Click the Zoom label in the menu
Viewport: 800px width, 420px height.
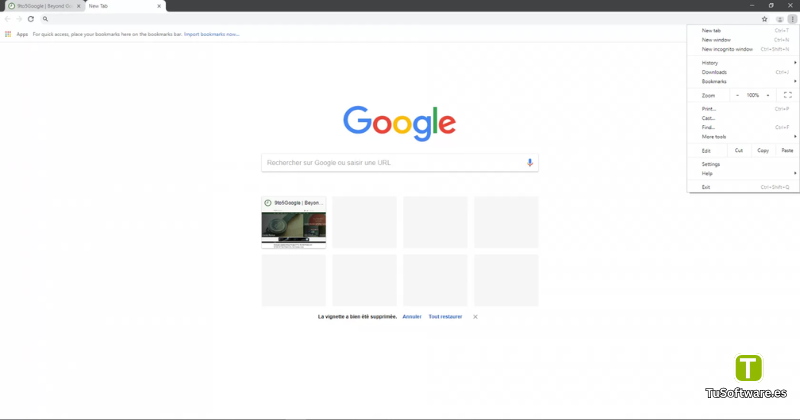[x=708, y=95]
